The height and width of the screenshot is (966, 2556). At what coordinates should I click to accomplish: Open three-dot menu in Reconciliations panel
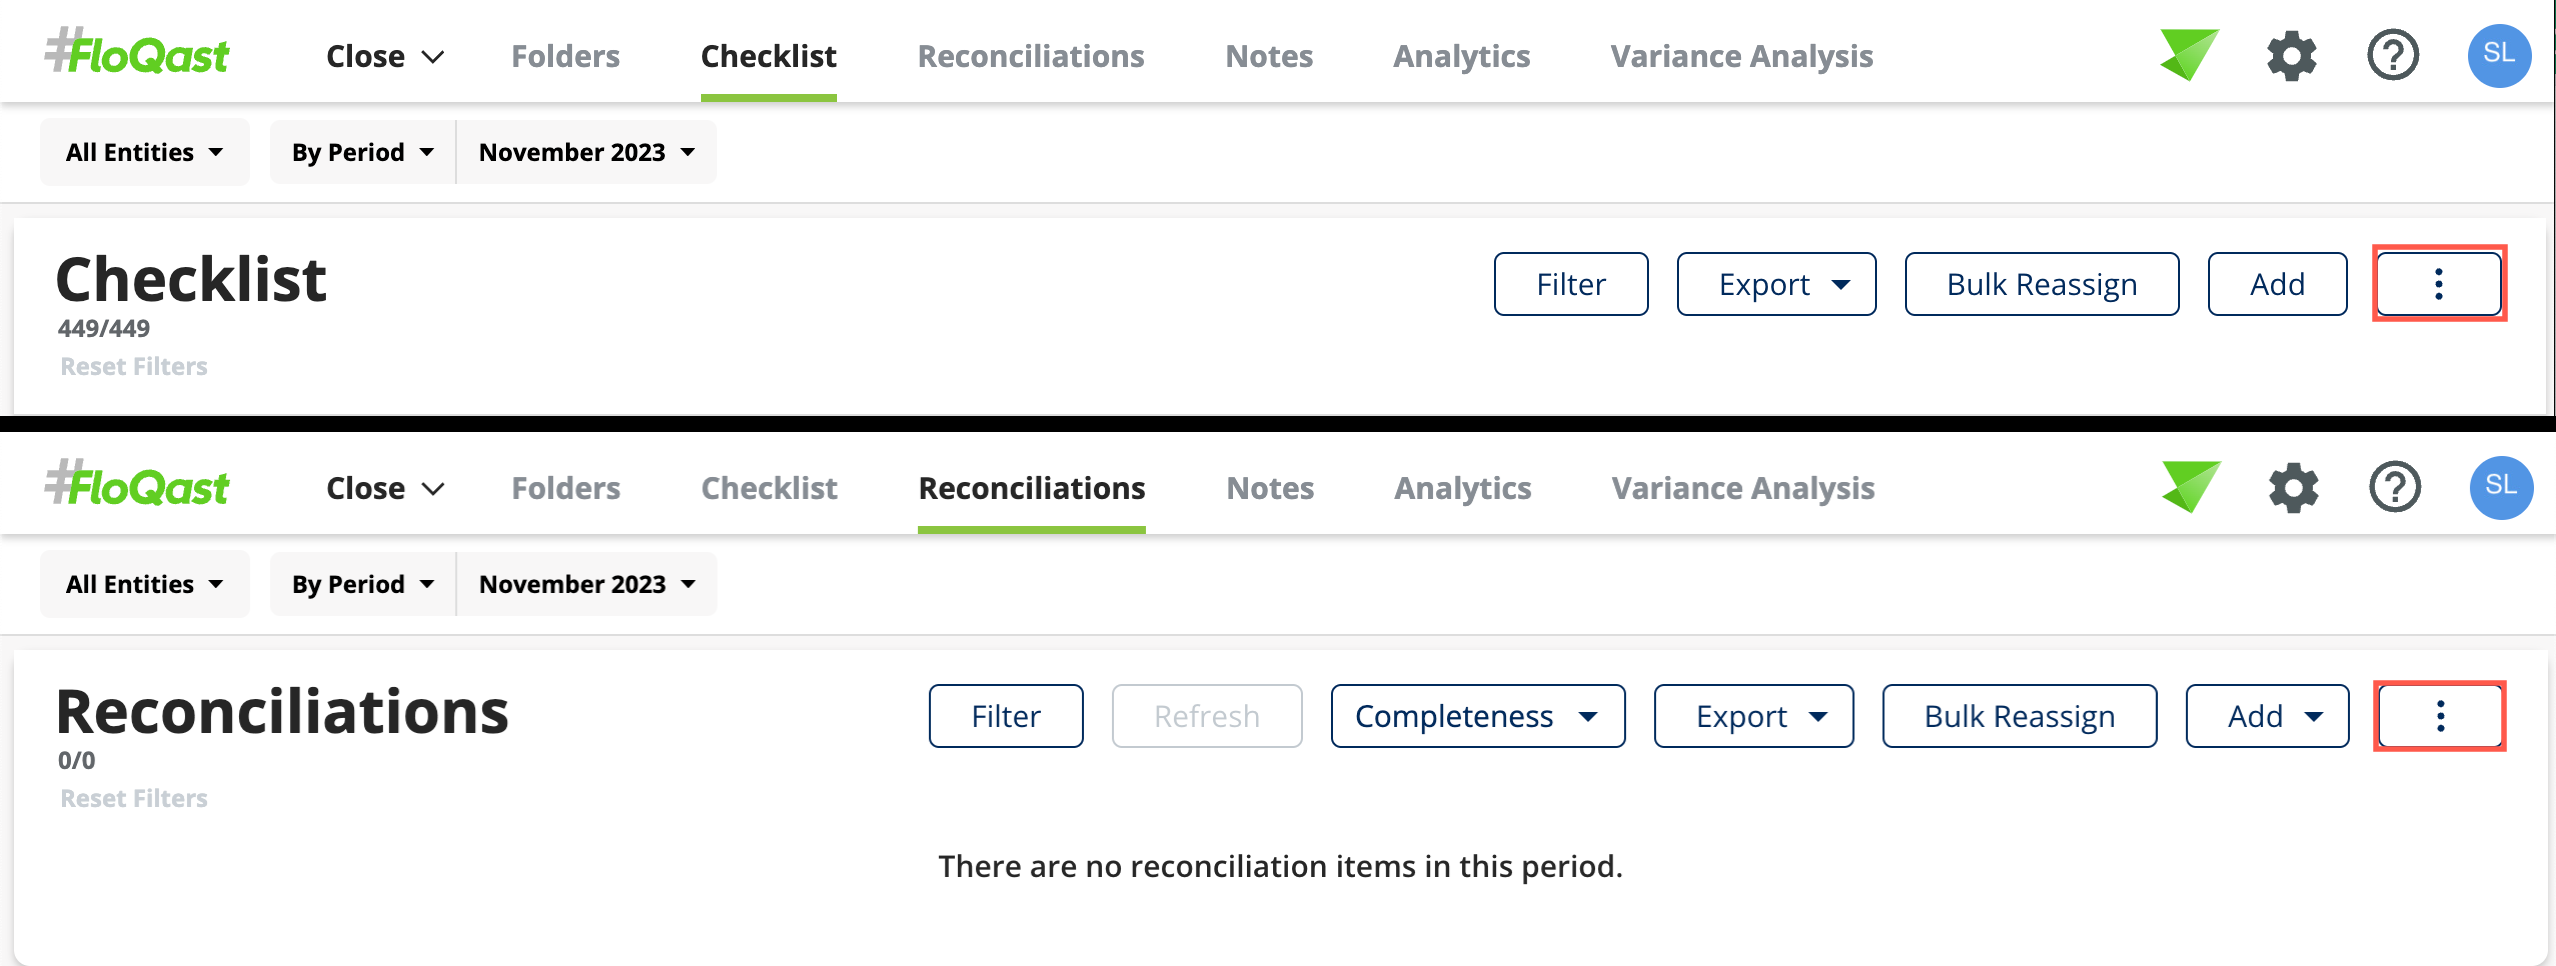[2440, 716]
